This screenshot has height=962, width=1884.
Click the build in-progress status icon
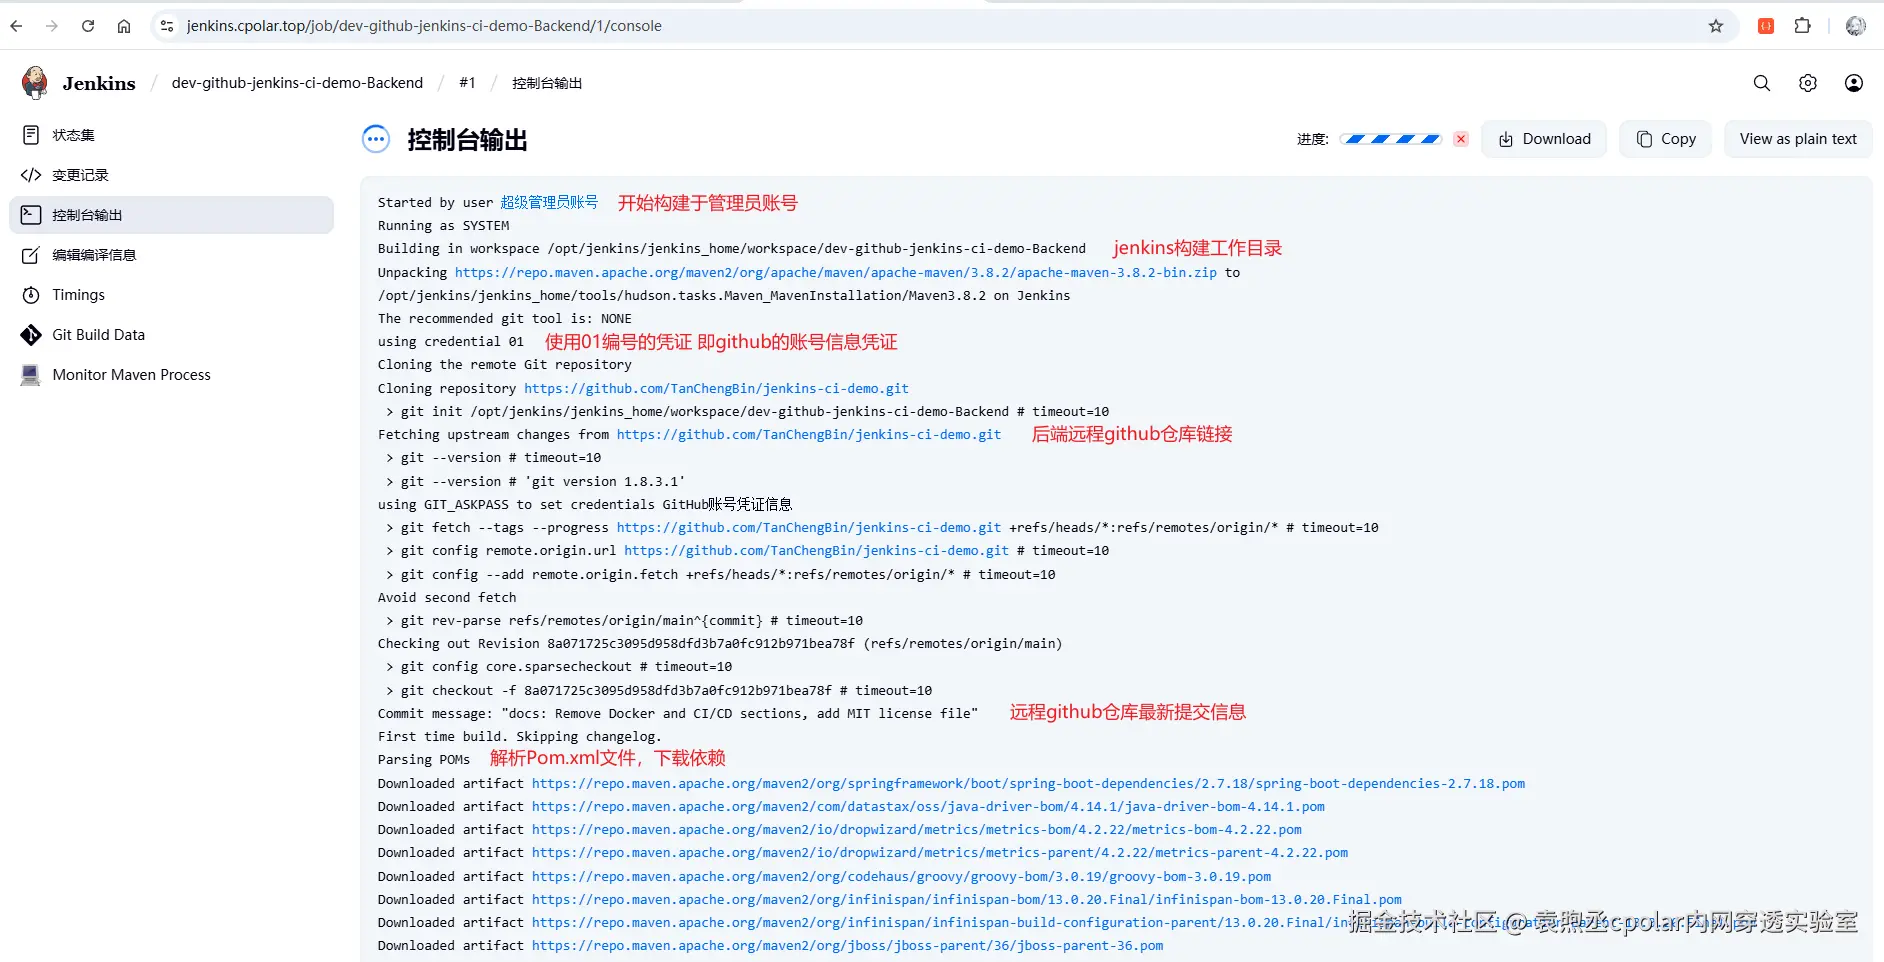(x=376, y=139)
